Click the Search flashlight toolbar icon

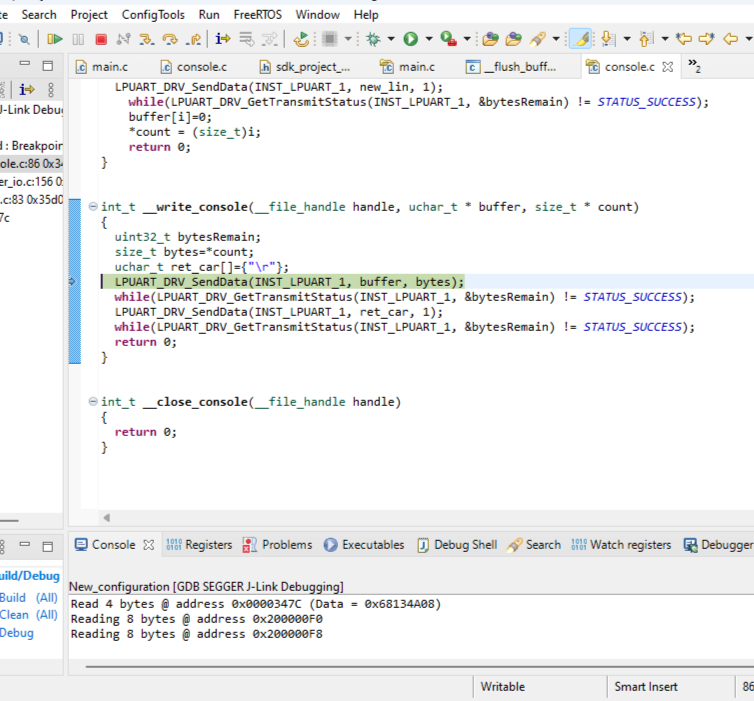pyautogui.click(x=538, y=39)
